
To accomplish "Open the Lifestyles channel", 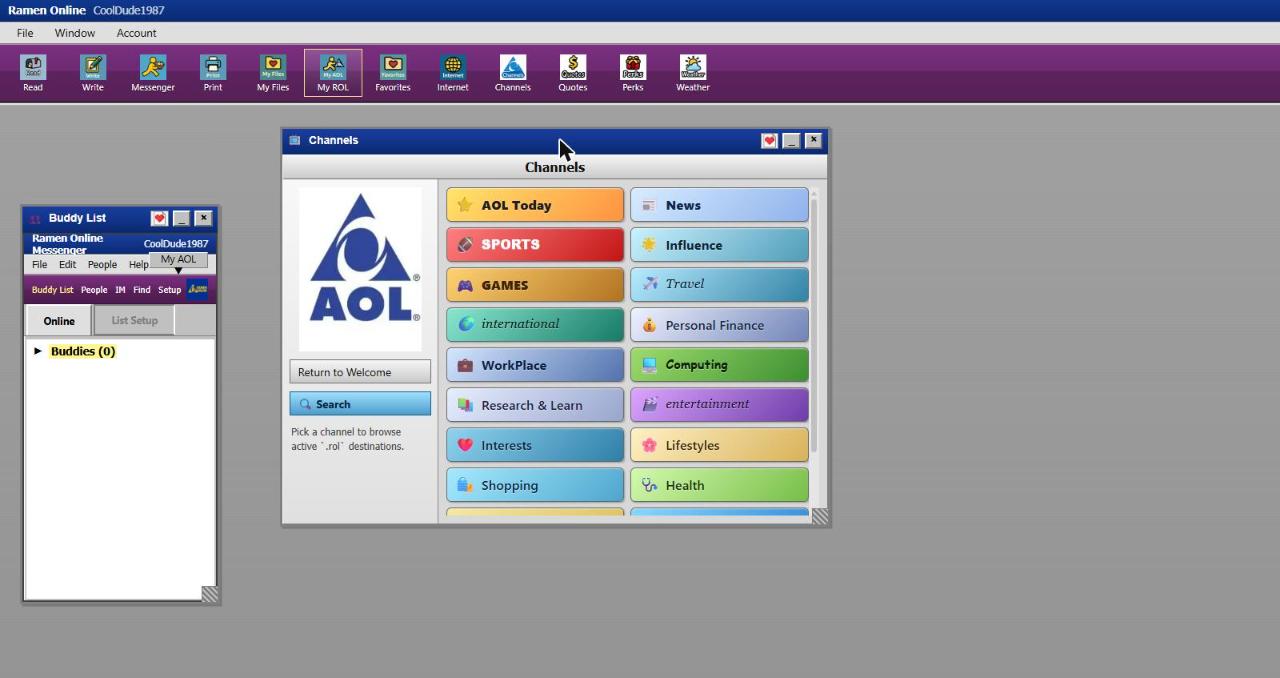I will 719,445.
